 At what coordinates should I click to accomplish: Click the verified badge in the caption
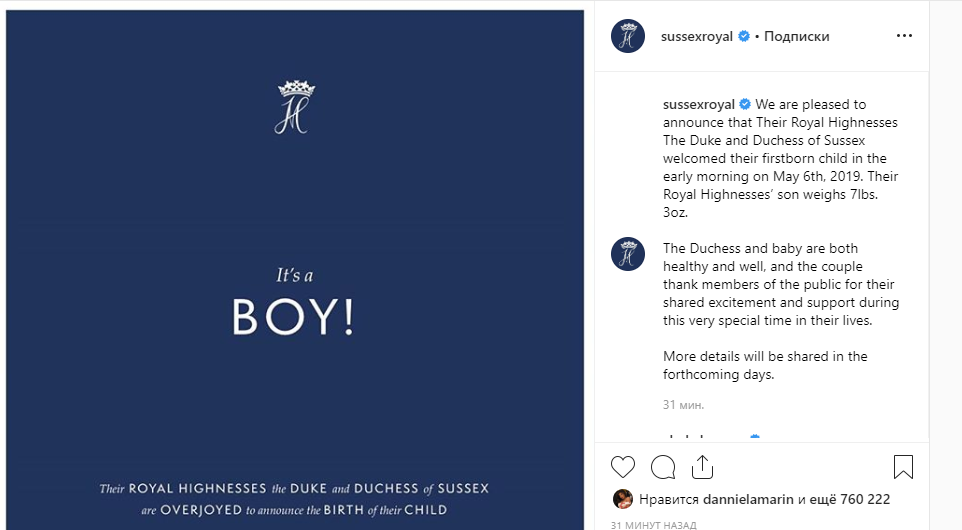745,105
